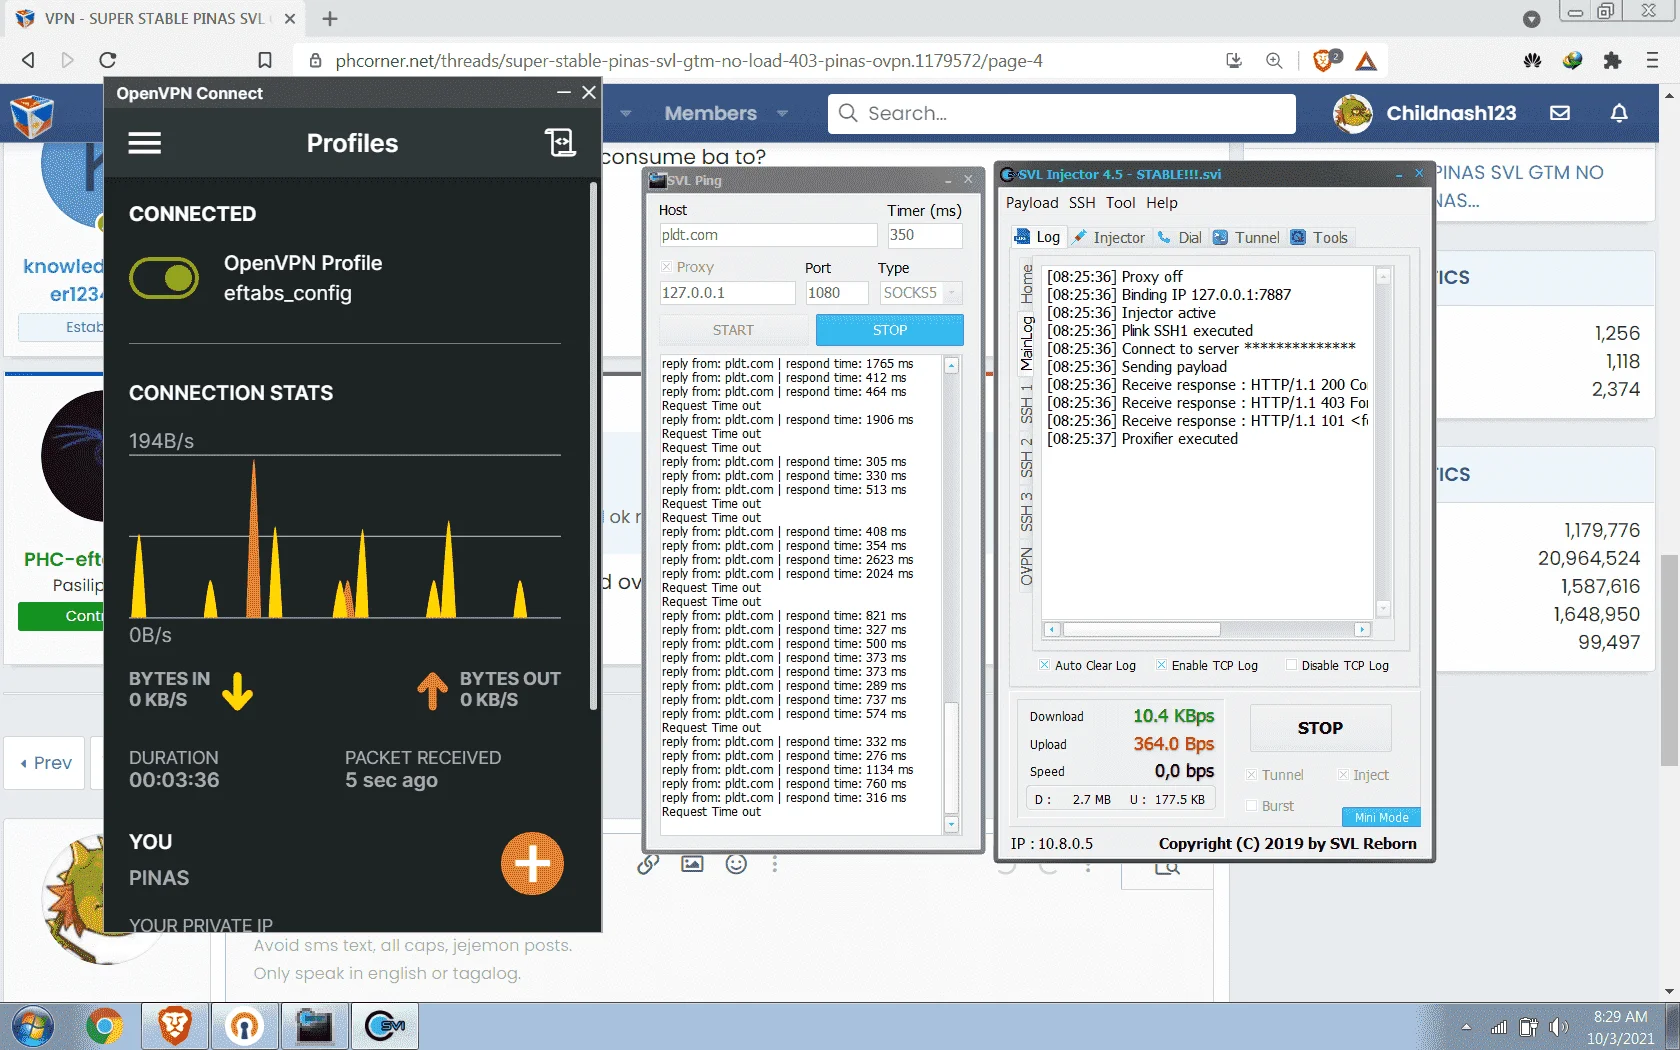Click the SVL Ping results vertical scrollbar
Viewport: 1680px width, 1050px height.
point(951,760)
